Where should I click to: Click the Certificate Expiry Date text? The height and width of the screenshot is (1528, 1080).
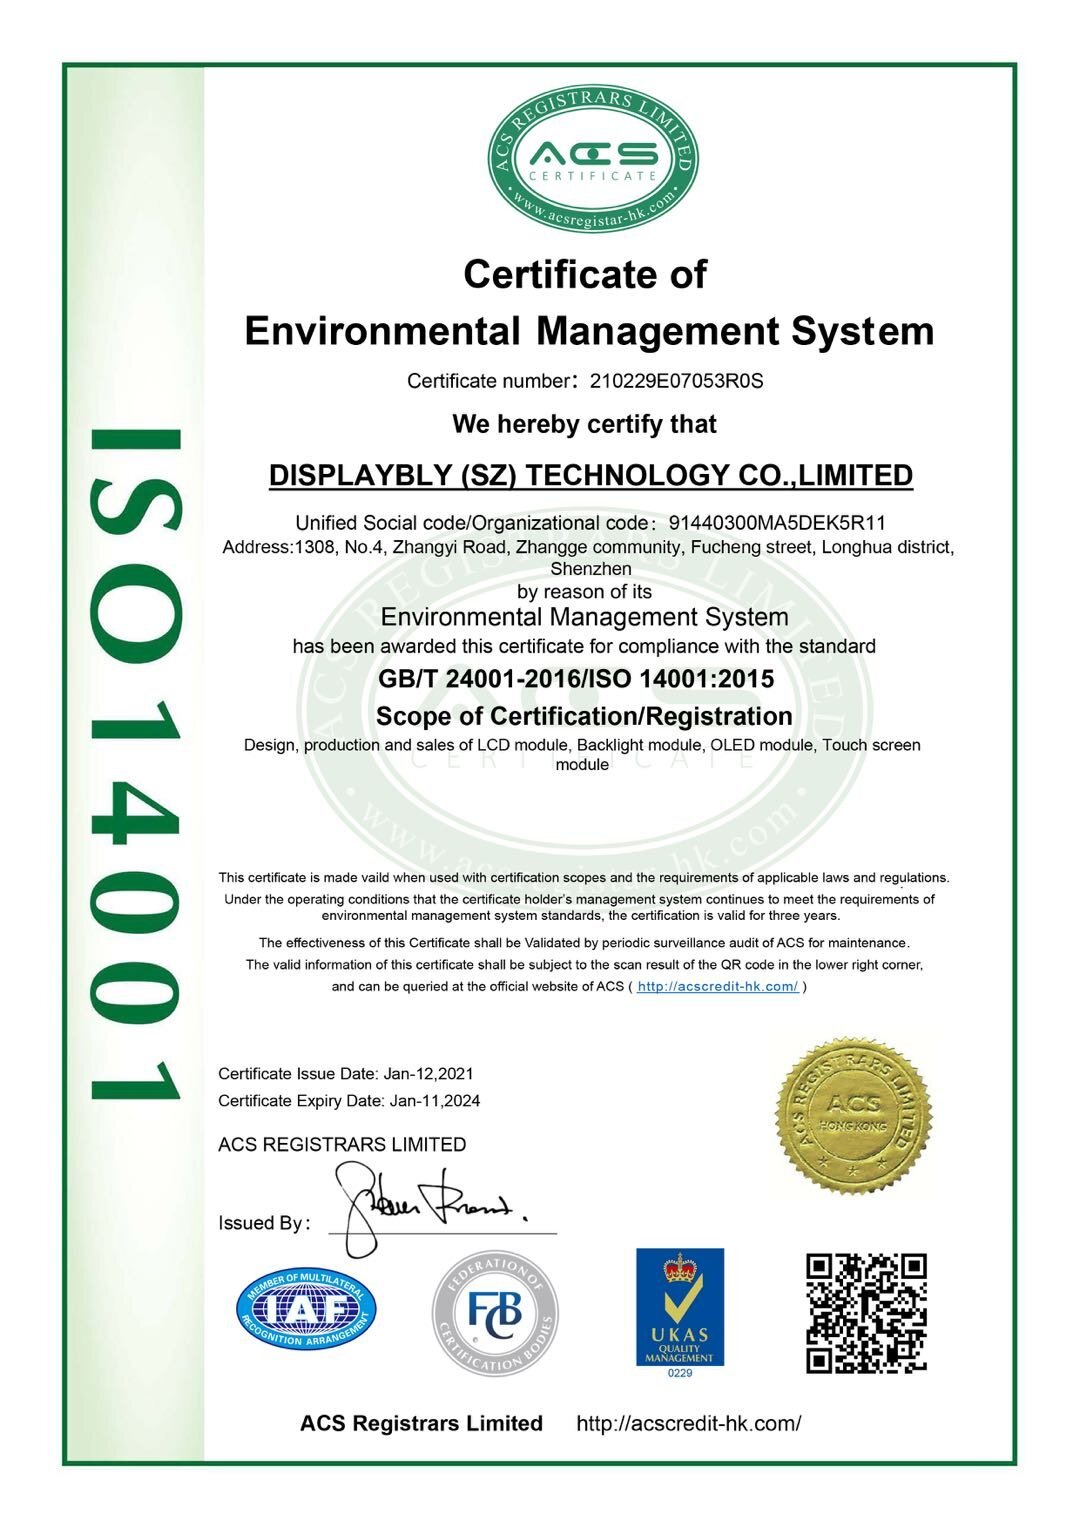[351, 1101]
